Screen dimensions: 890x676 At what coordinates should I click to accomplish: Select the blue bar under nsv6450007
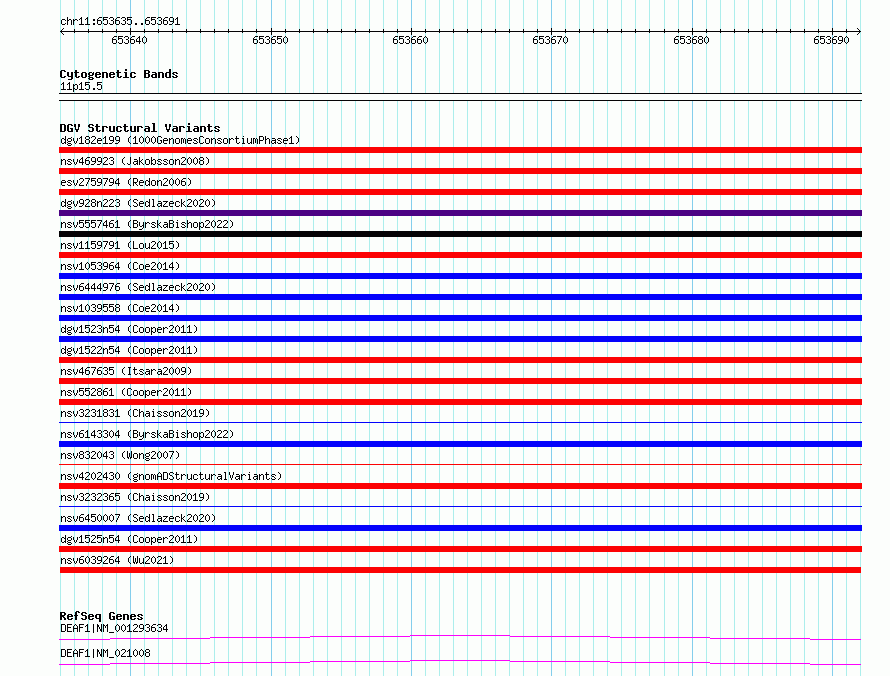click(460, 528)
